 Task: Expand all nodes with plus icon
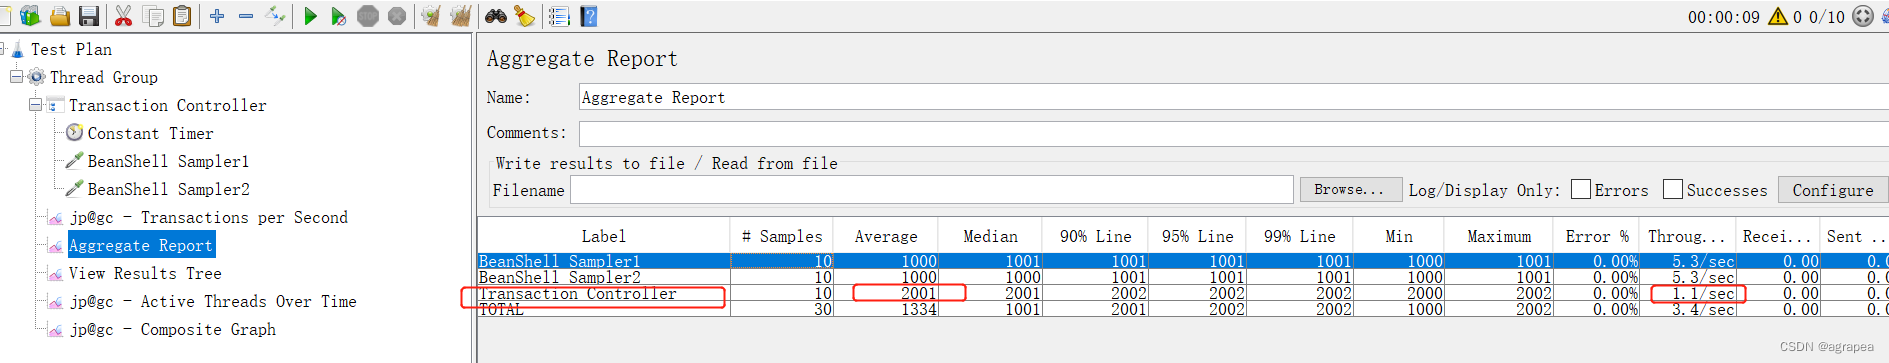(217, 16)
